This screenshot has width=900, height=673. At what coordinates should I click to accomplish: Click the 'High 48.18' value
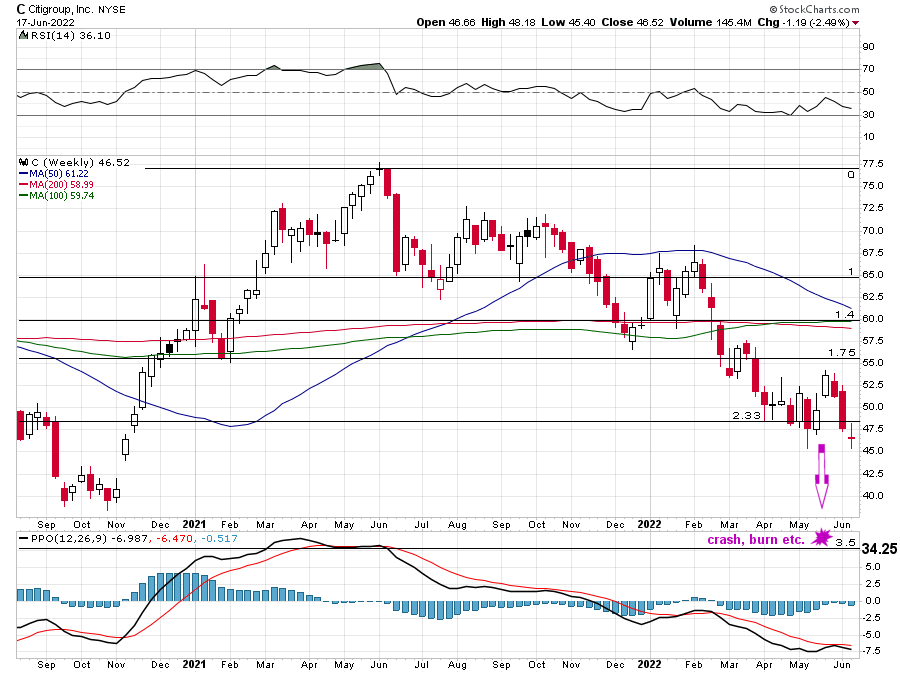[509, 22]
